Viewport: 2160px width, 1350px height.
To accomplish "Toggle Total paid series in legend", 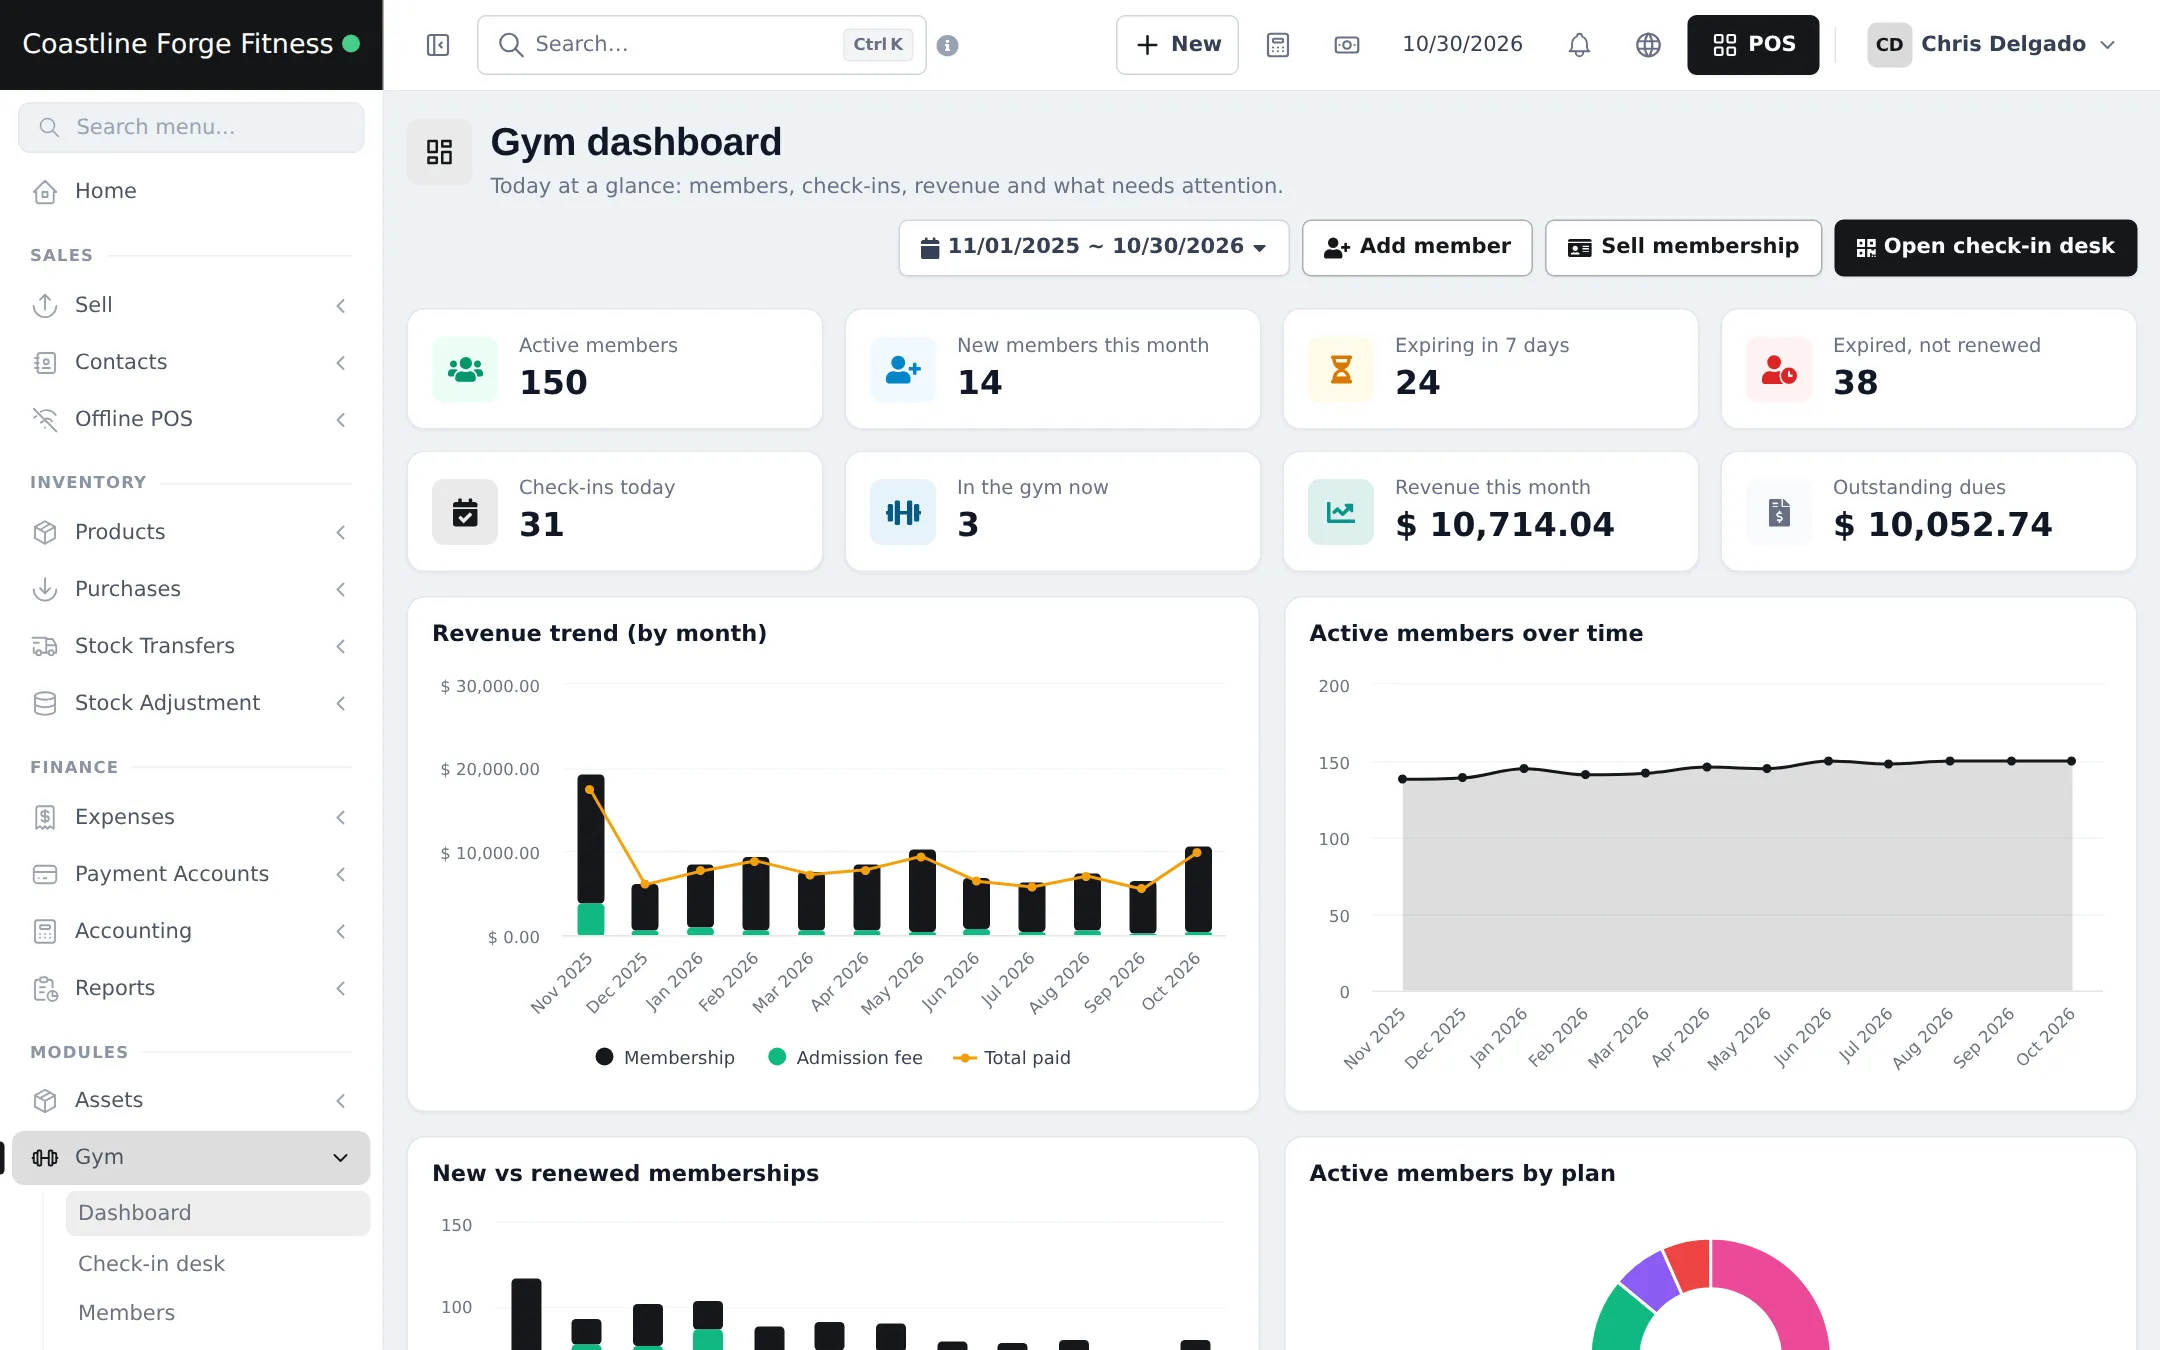I will point(1012,1057).
